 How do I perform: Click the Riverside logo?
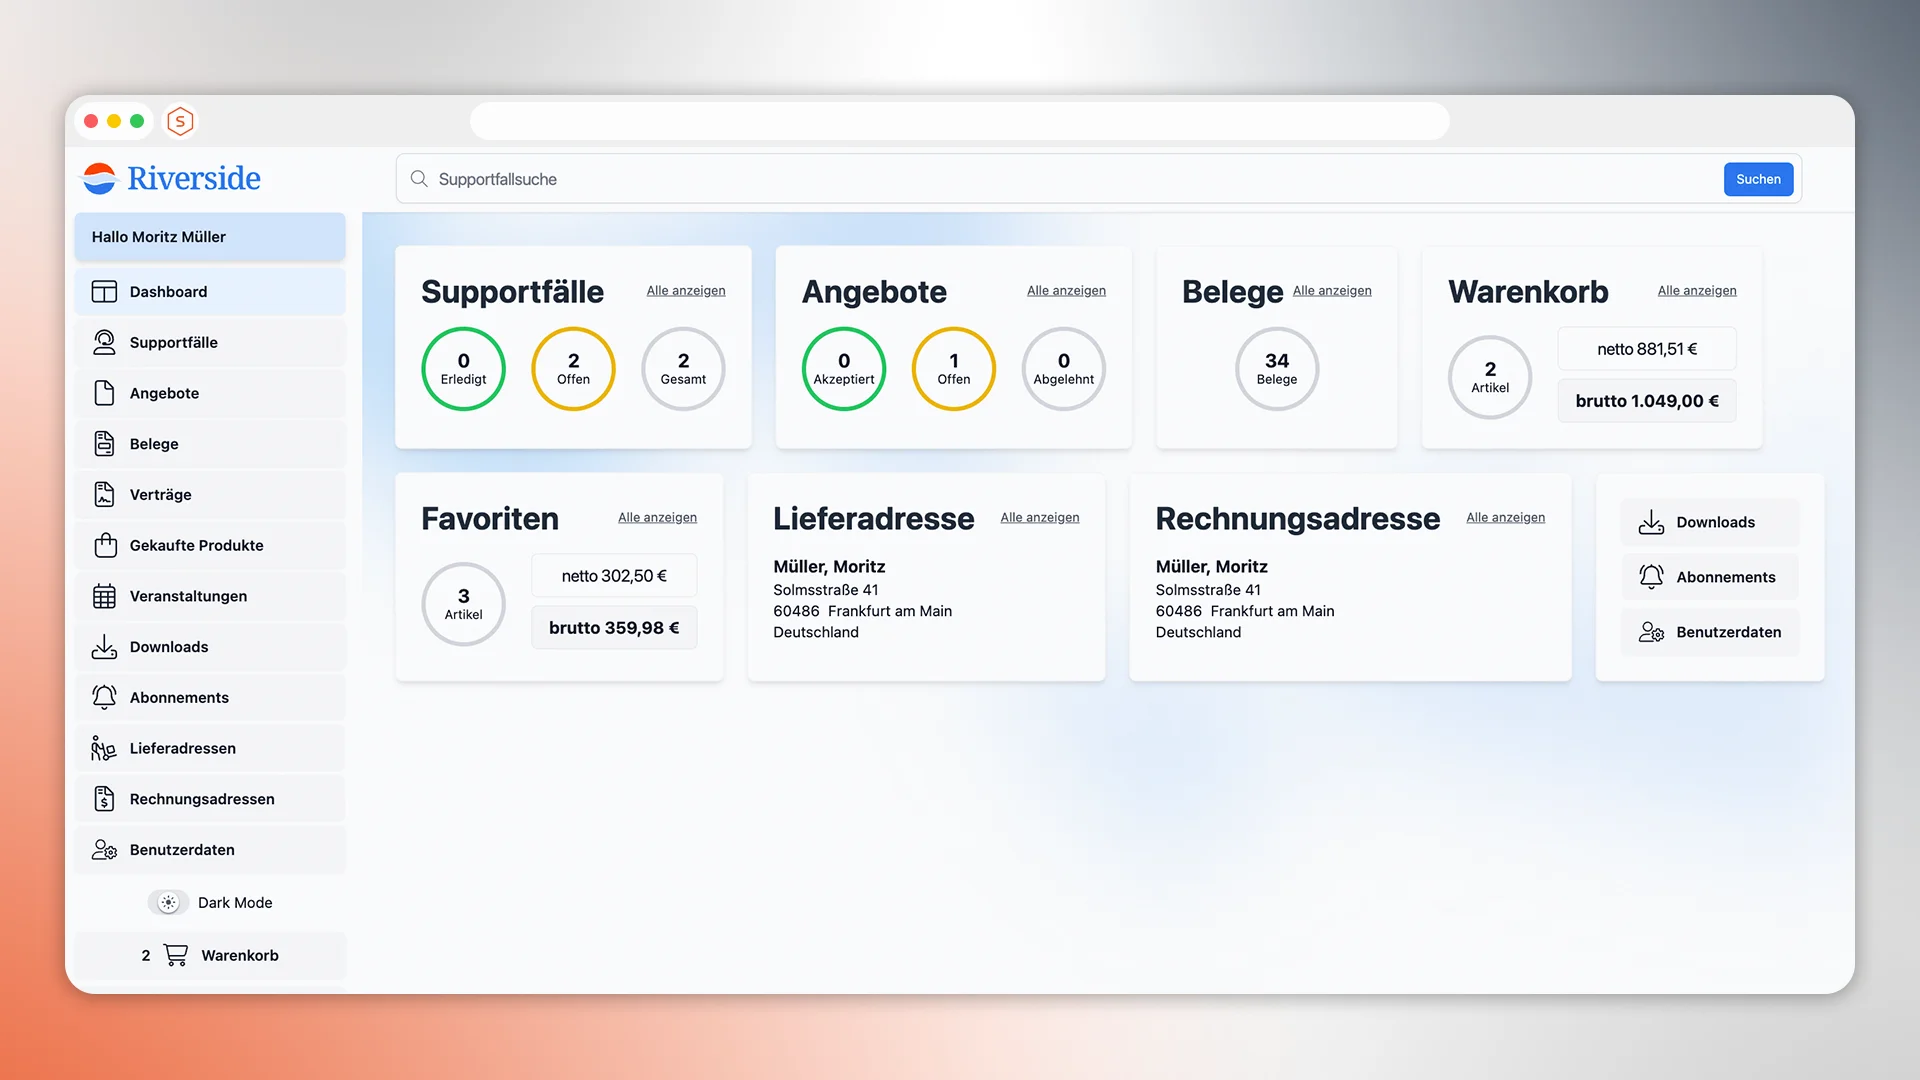pos(171,178)
